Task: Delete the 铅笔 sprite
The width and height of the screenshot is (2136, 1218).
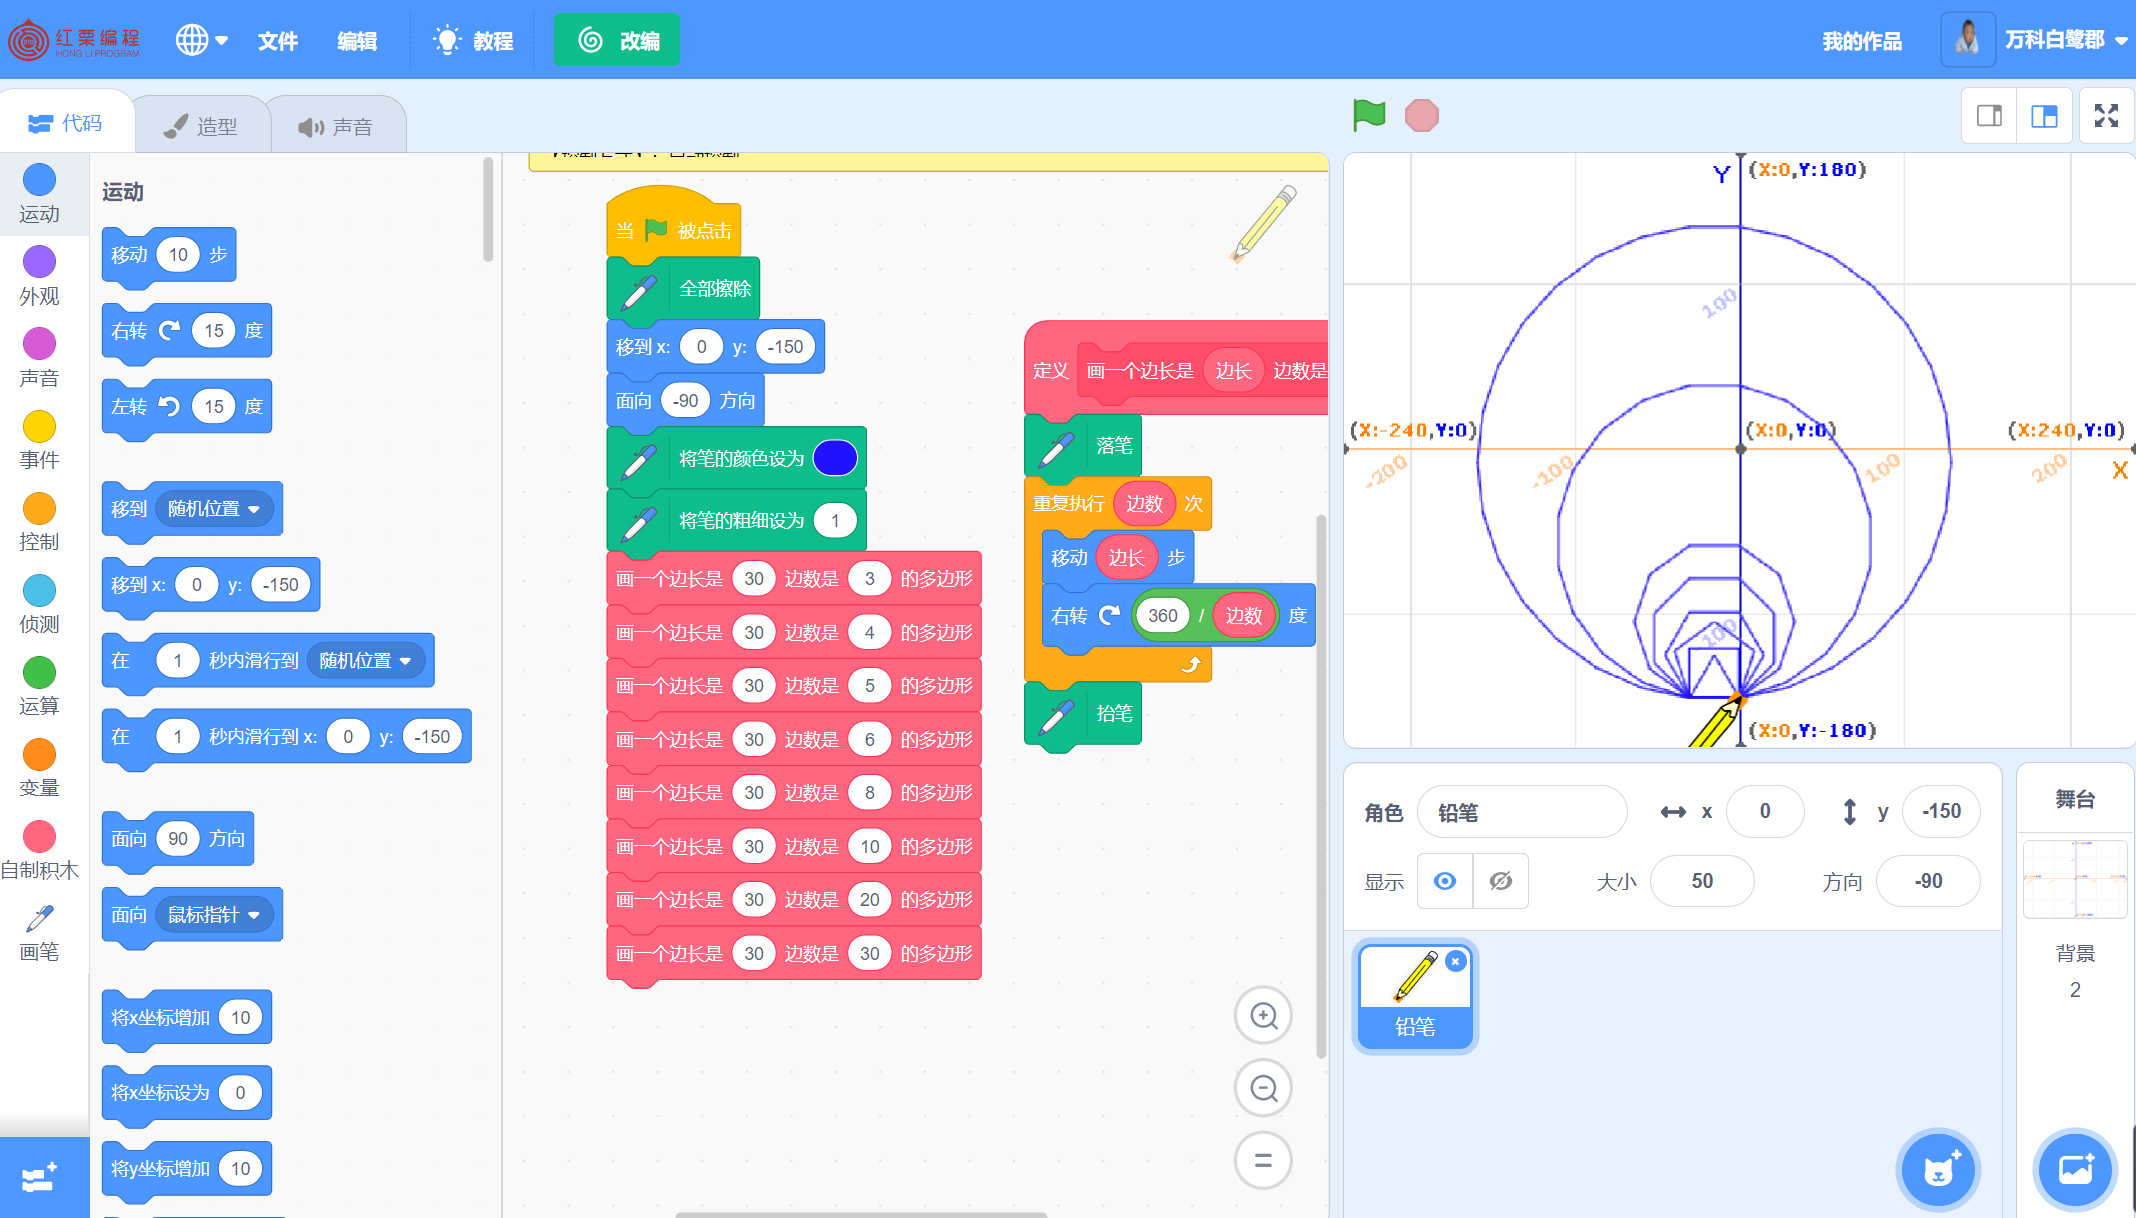Action: point(1456,961)
